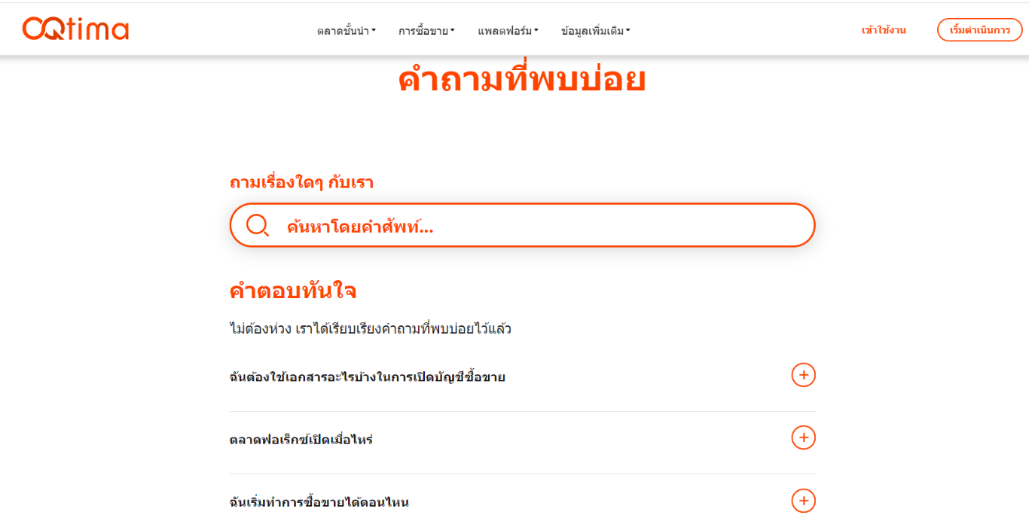Click plus icon beside ฉันต้องใช้เอกสารอะไรบ้าง question
1029x518 pixels.
pyautogui.click(x=803, y=375)
